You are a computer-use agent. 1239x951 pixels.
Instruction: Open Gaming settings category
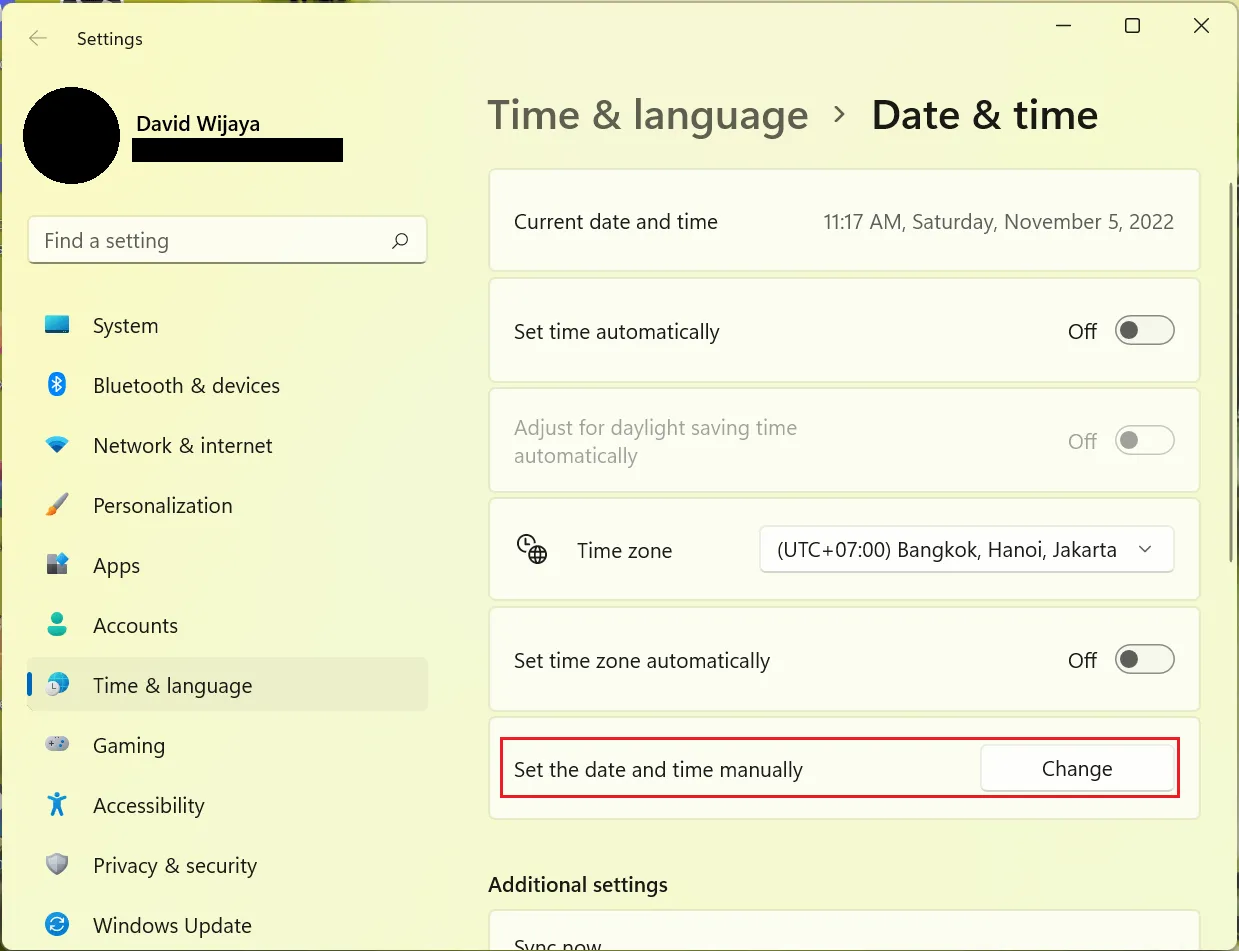click(228, 746)
